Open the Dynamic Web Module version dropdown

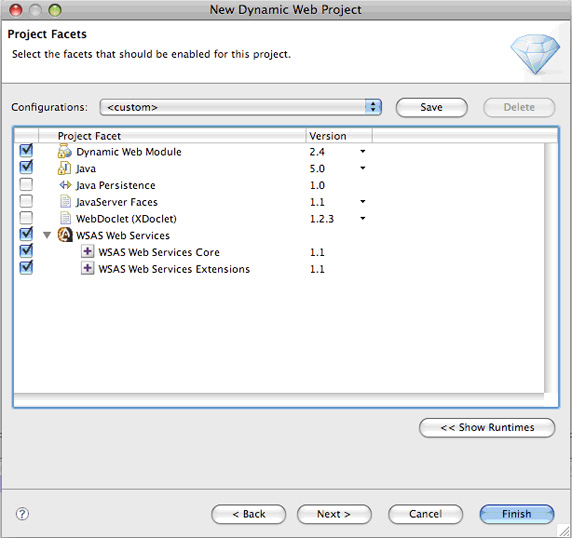[x=363, y=151]
